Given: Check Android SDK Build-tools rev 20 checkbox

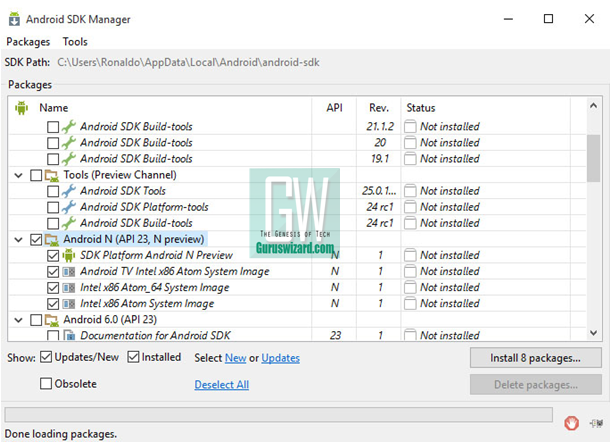Looking at the screenshot, I should tap(53, 143).
